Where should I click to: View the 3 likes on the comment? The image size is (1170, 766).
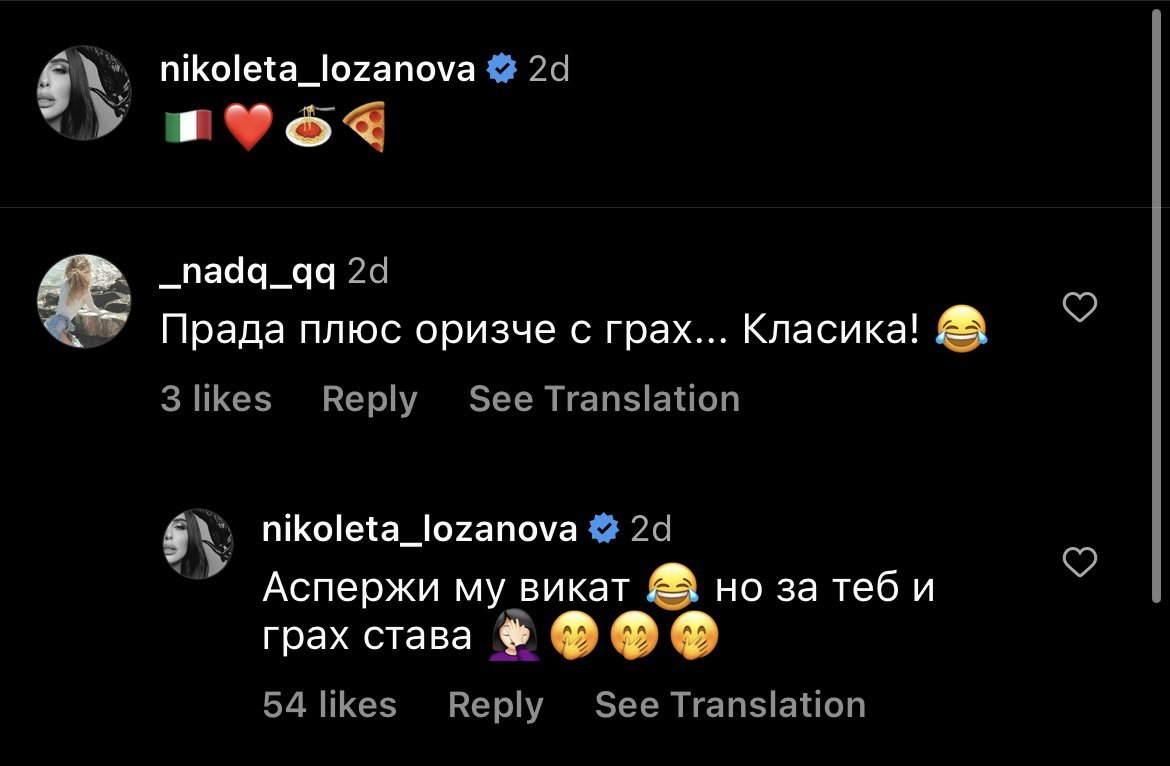(x=216, y=399)
